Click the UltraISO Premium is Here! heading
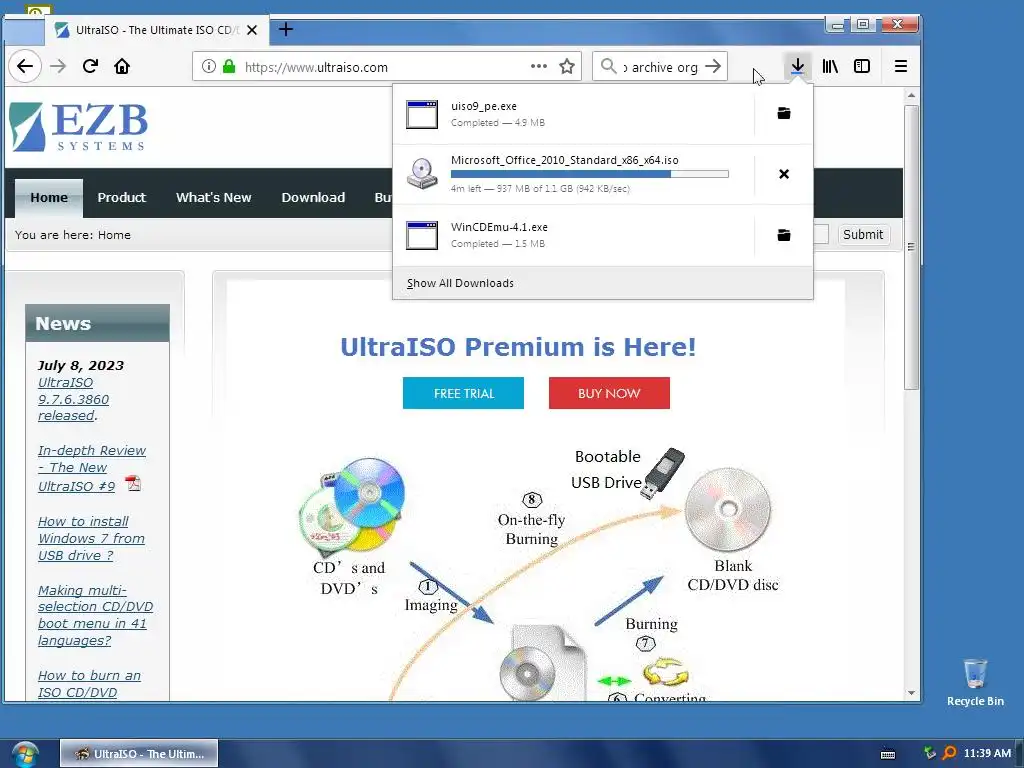Screen dimensions: 1024x768 pyautogui.click(x=518, y=347)
